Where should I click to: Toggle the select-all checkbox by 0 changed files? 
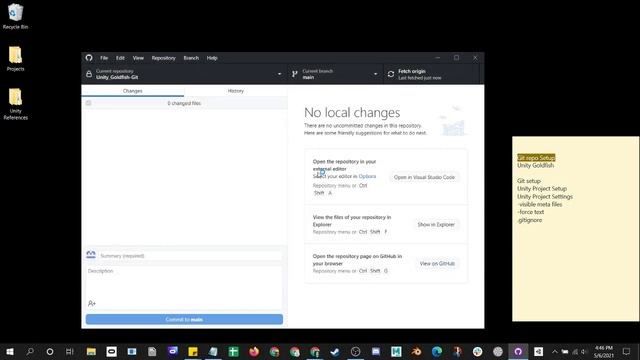point(89,103)
